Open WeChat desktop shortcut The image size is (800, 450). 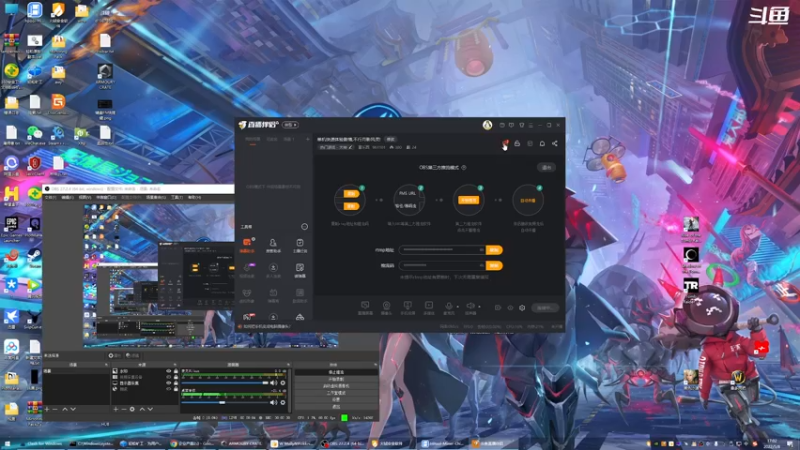[35, 135]
